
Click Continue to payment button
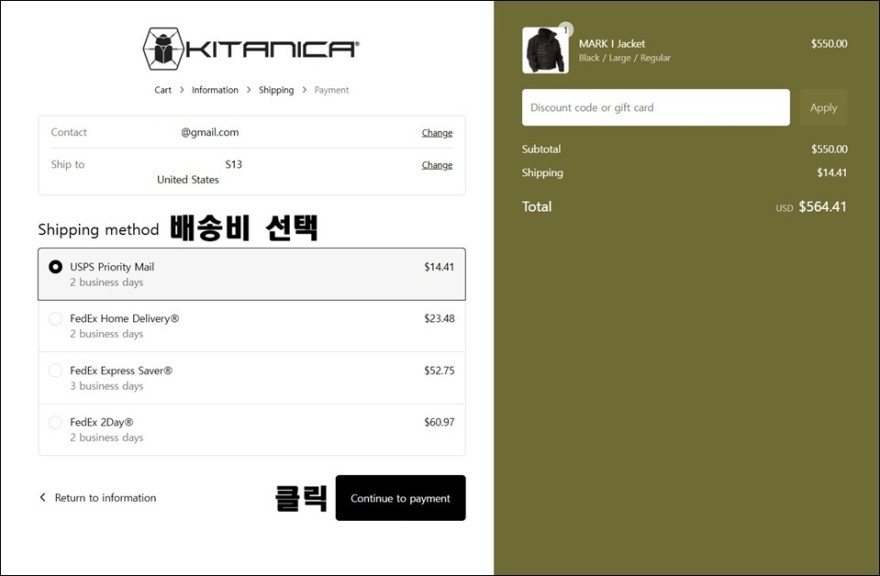401,498
